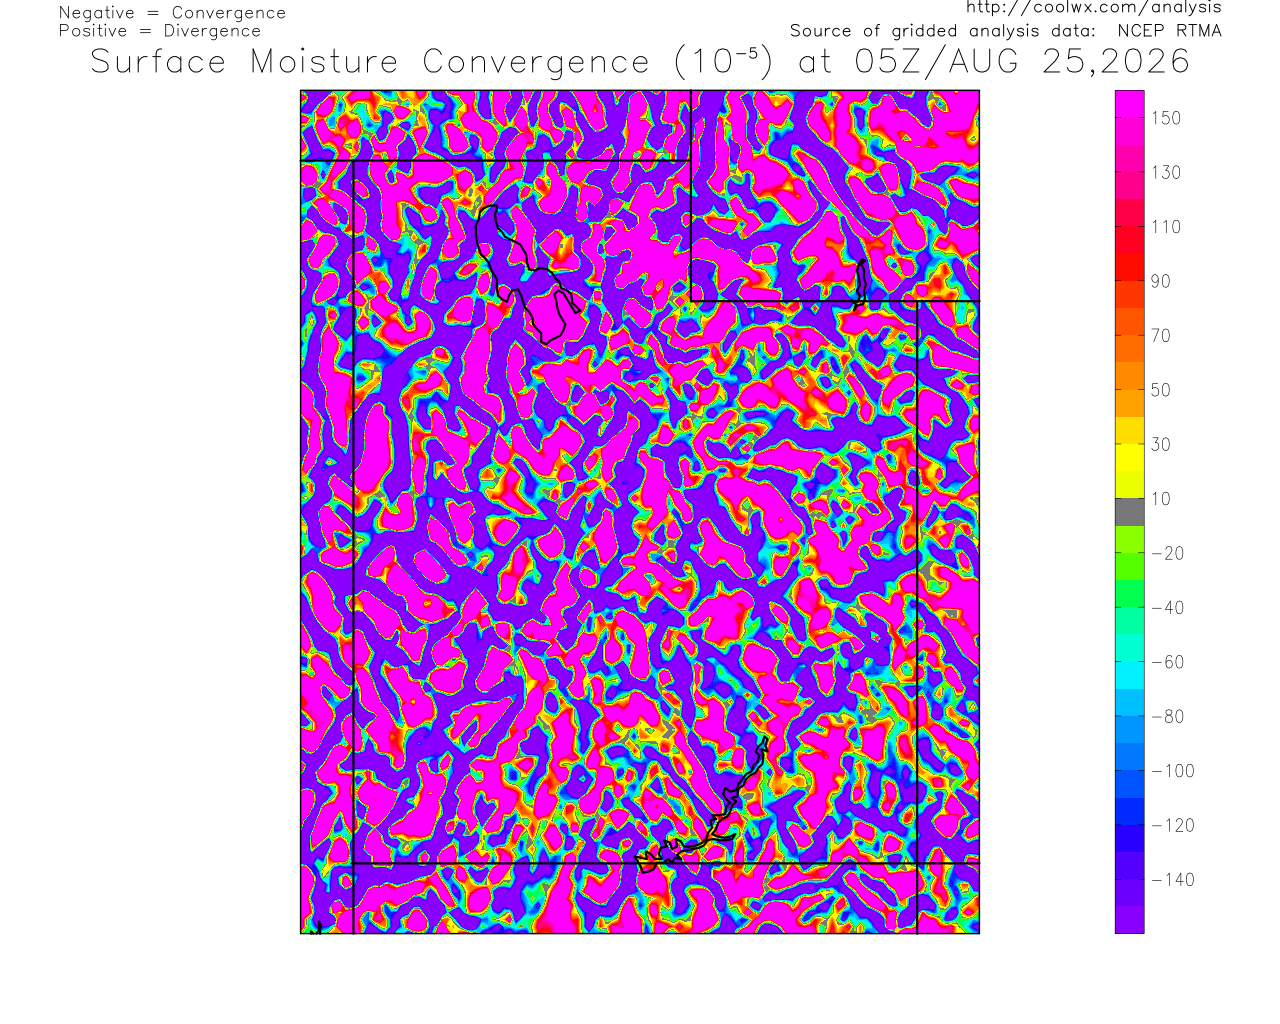Click the magenta top segment of colorbar
The height and width of the screenshot is (1024, 1280).
[x=1130, y=104]
